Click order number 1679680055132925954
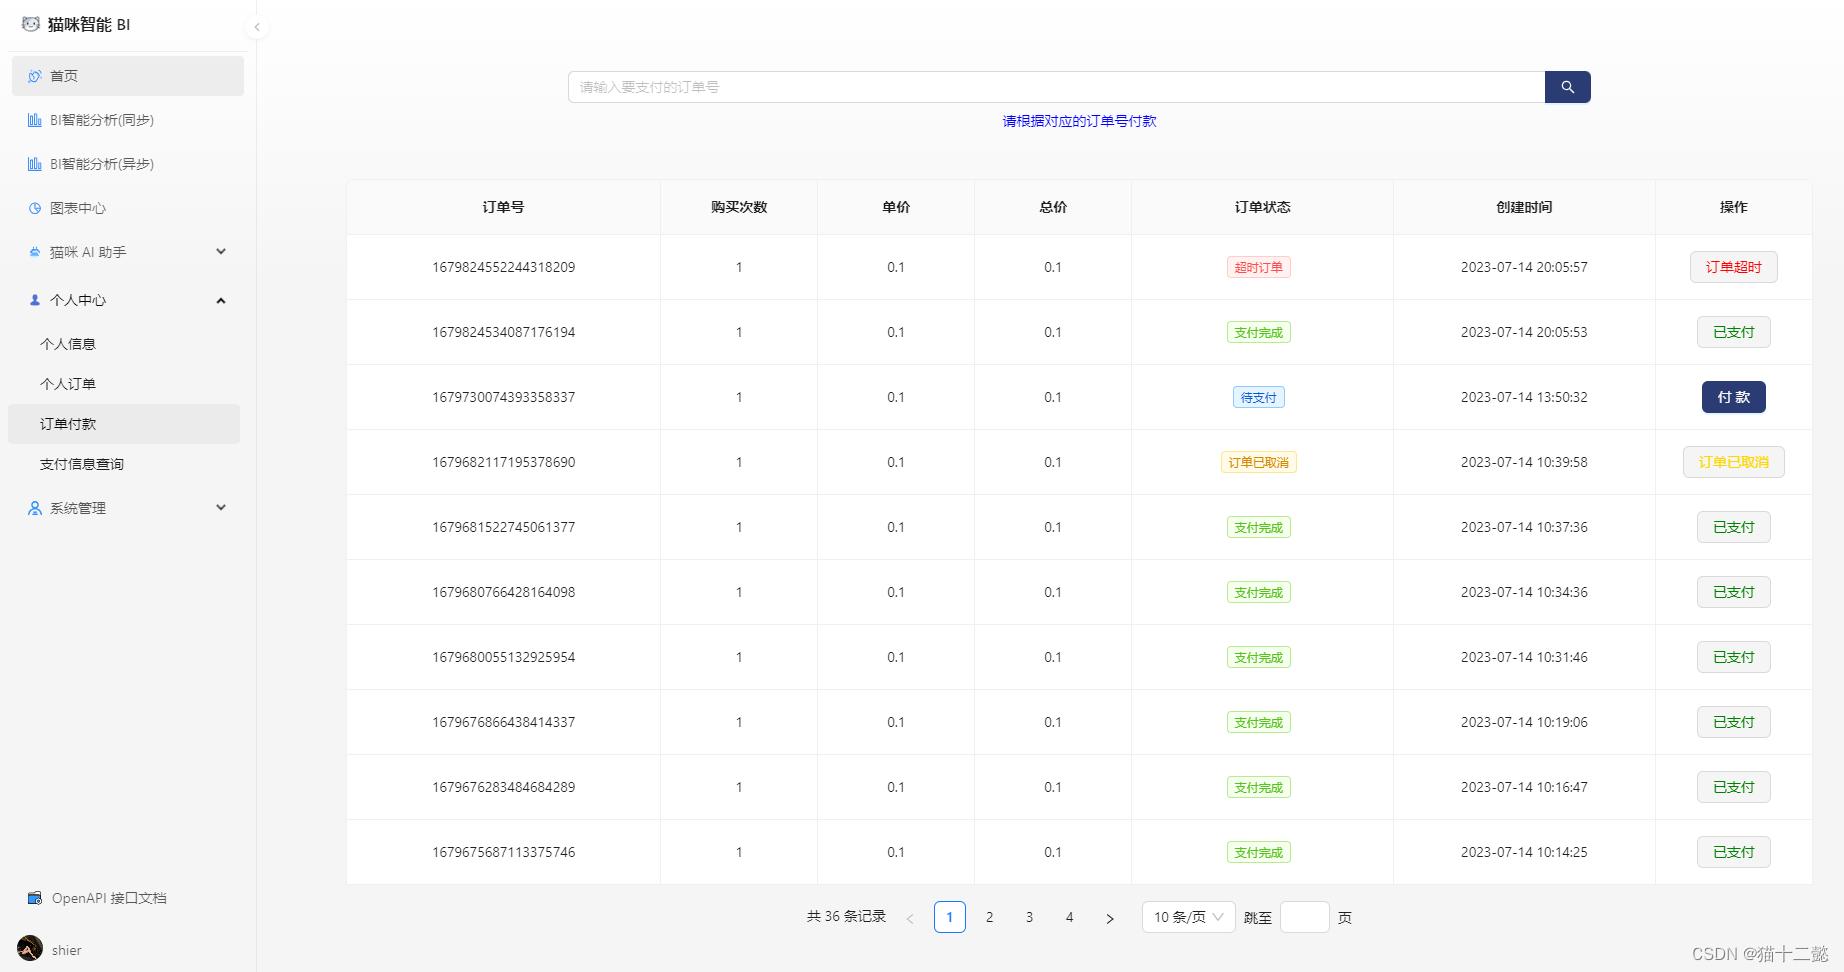The height and width of the screenshot is (972, 1844). pos(504,657)
